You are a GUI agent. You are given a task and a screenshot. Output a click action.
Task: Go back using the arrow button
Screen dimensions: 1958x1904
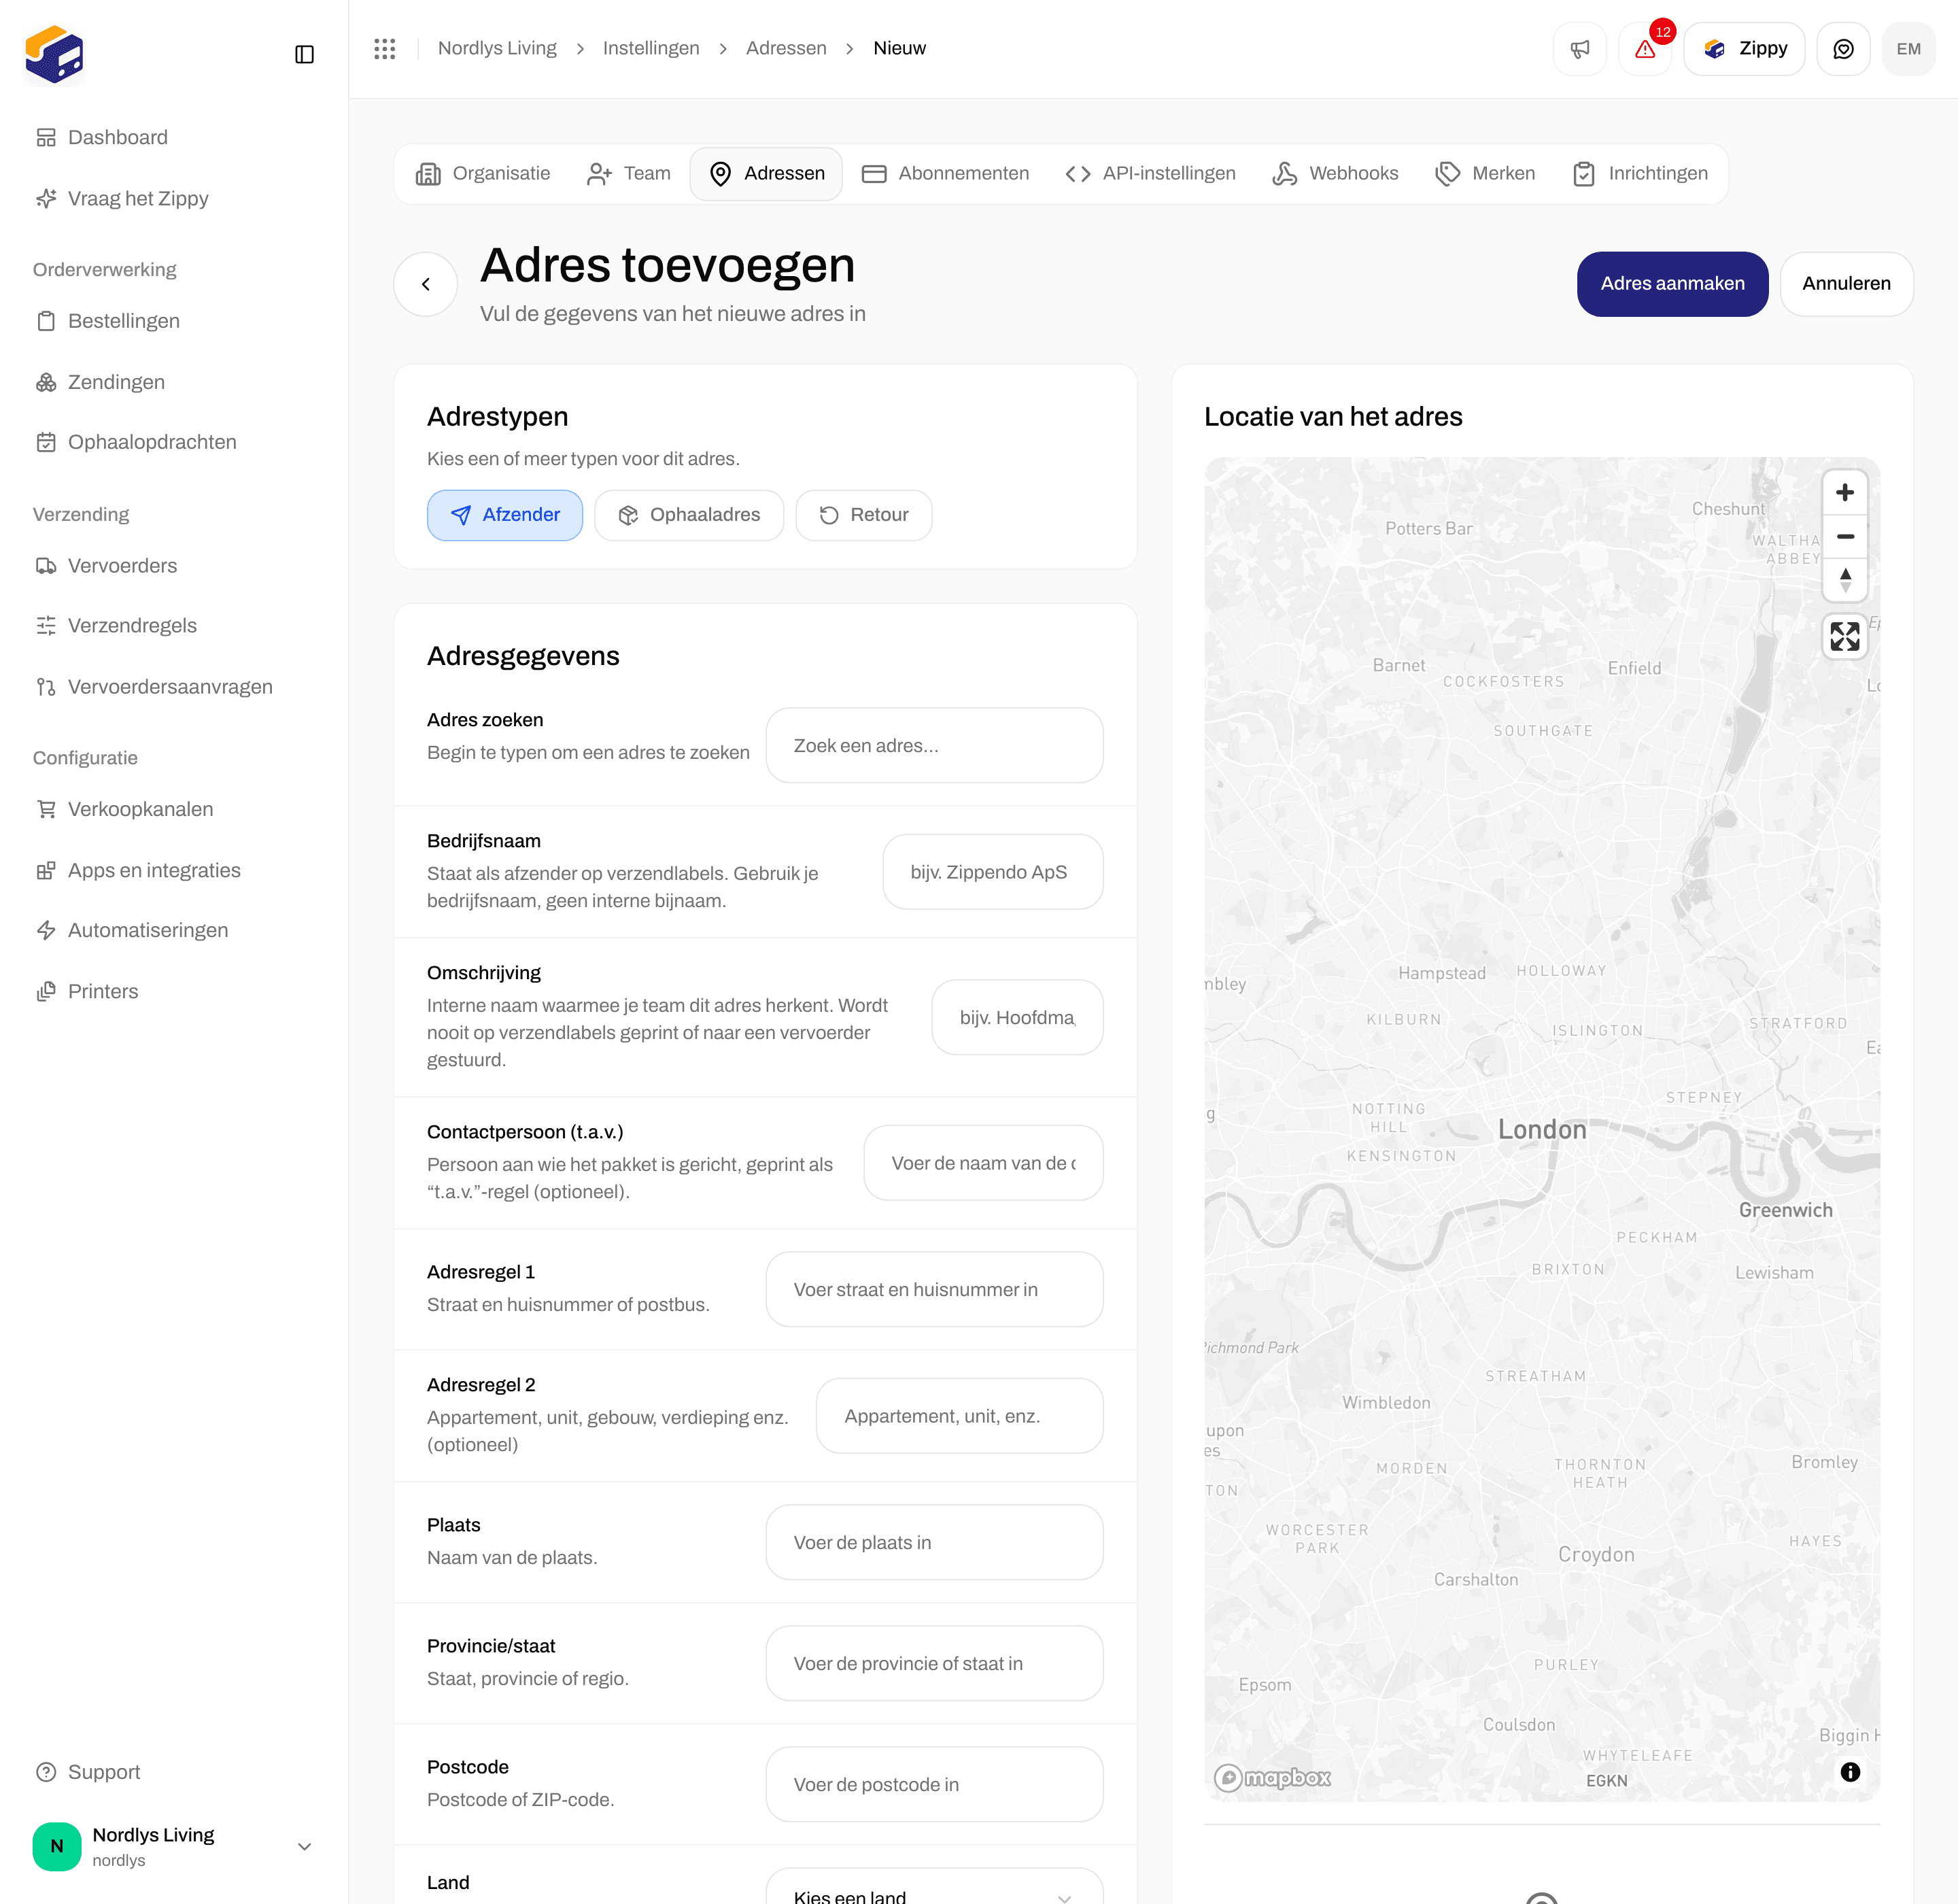pos(426,284)
